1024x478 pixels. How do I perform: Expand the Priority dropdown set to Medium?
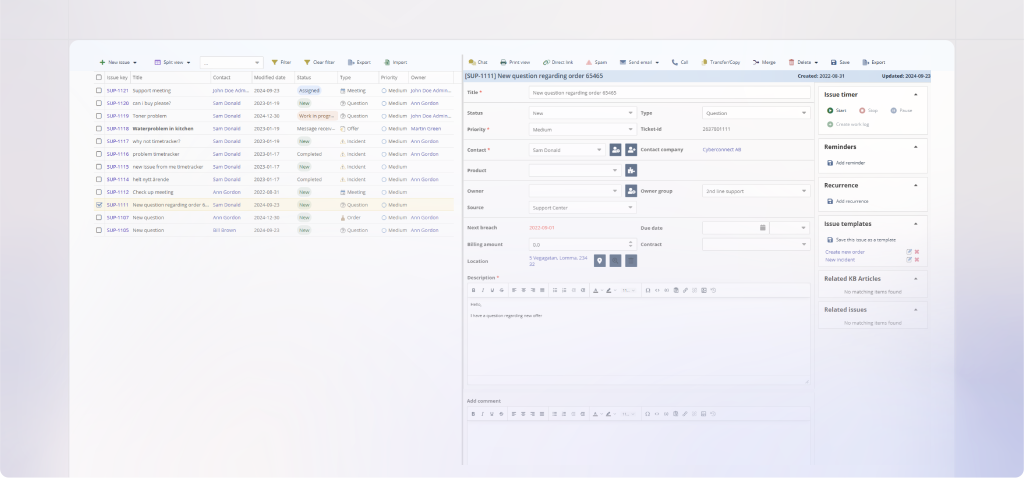point(583,129)
